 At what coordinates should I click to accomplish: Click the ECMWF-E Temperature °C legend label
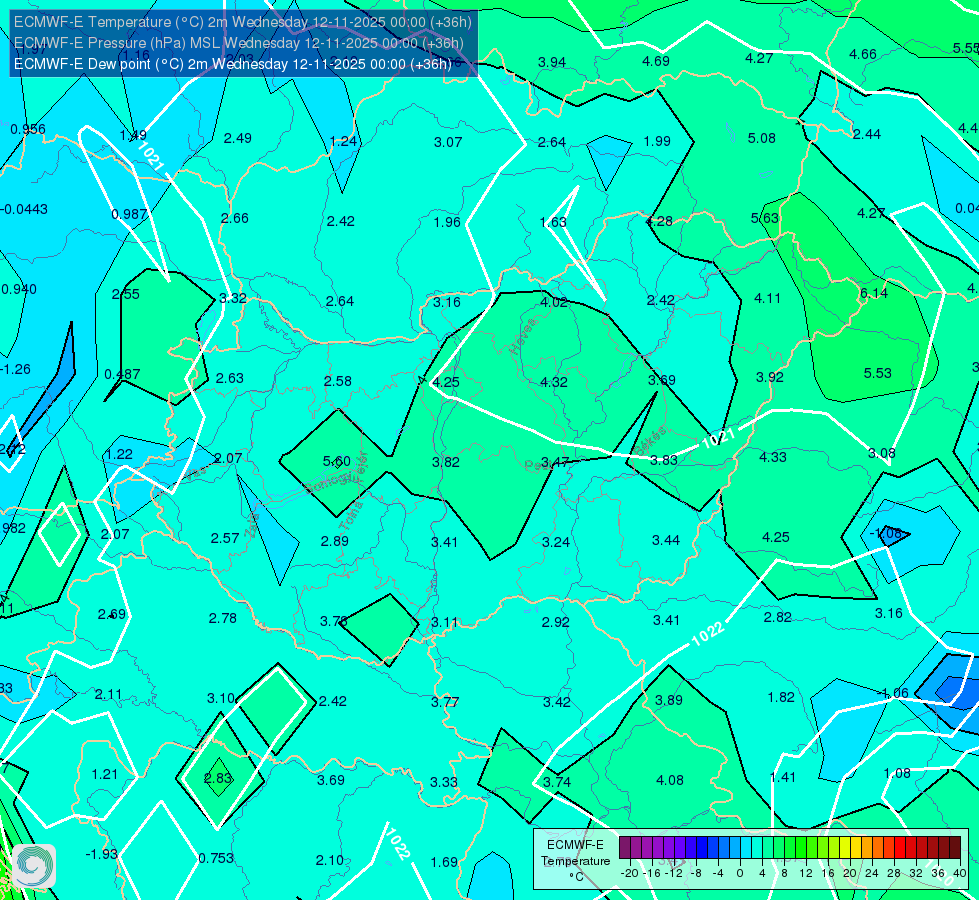click(x=575, y=861)
